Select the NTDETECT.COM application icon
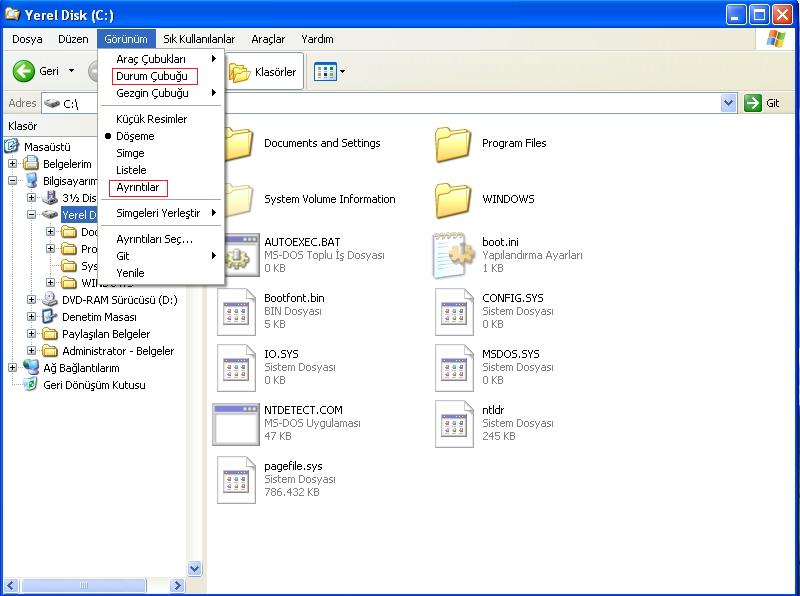800x596 pixels. click(x=236, y=425)
